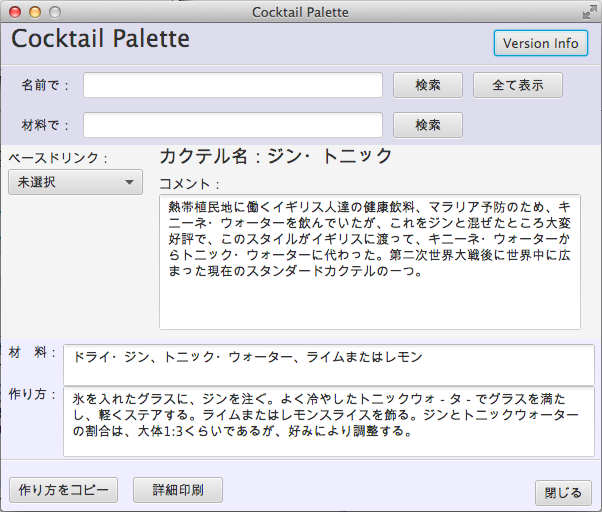
Task: Open the Version Info dialog
Action: click(540, 43)
